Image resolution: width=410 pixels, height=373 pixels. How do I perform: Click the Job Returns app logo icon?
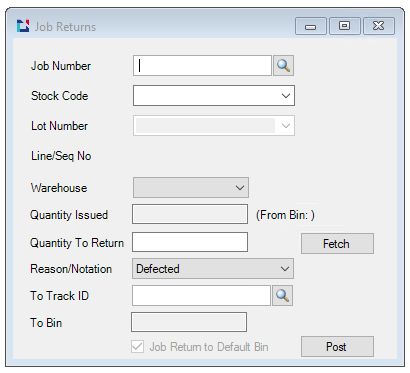pyautogui.click(x=23, y=26)
